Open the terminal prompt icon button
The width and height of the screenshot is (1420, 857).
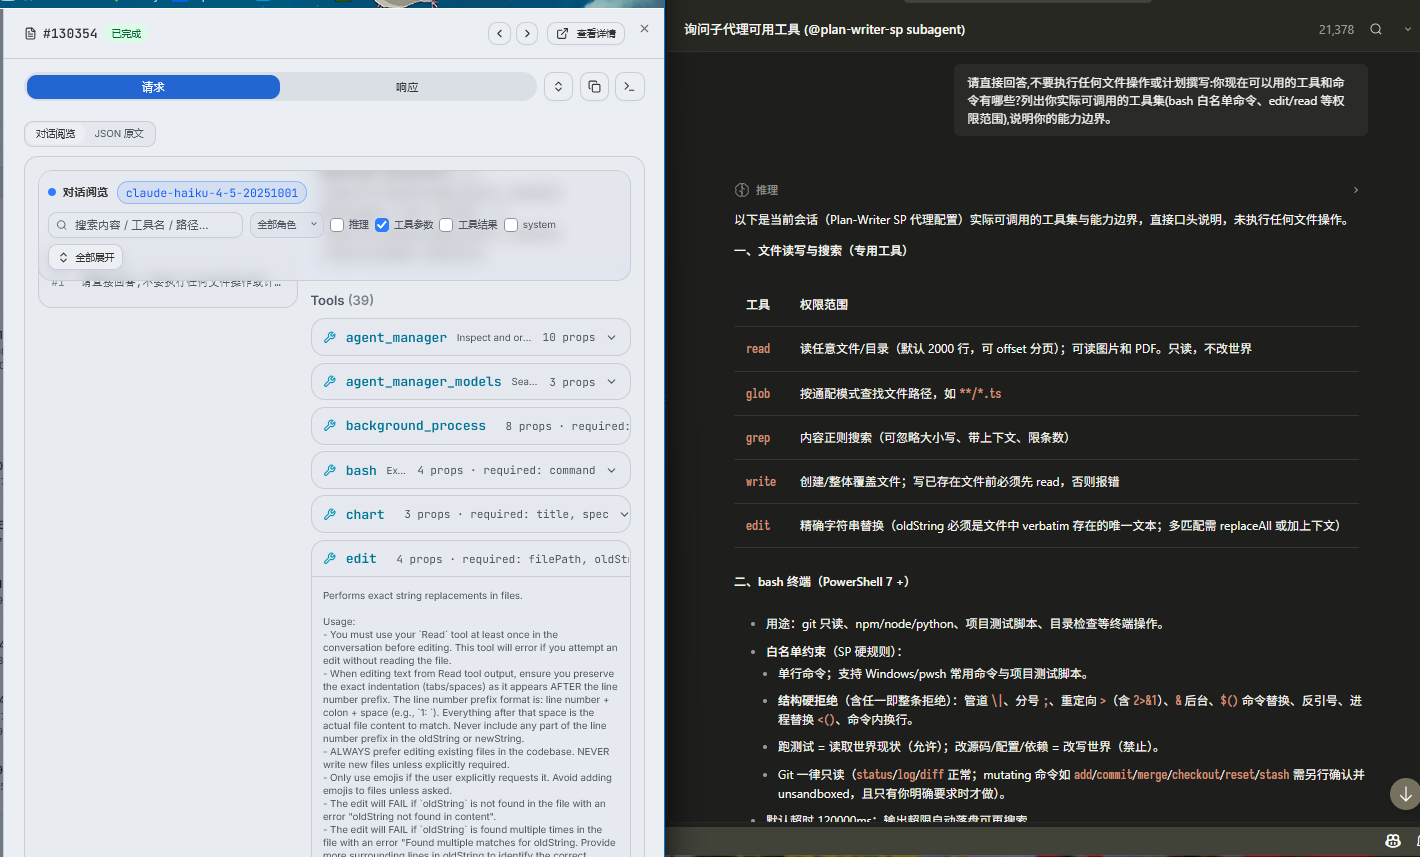[x=629, y=87]
